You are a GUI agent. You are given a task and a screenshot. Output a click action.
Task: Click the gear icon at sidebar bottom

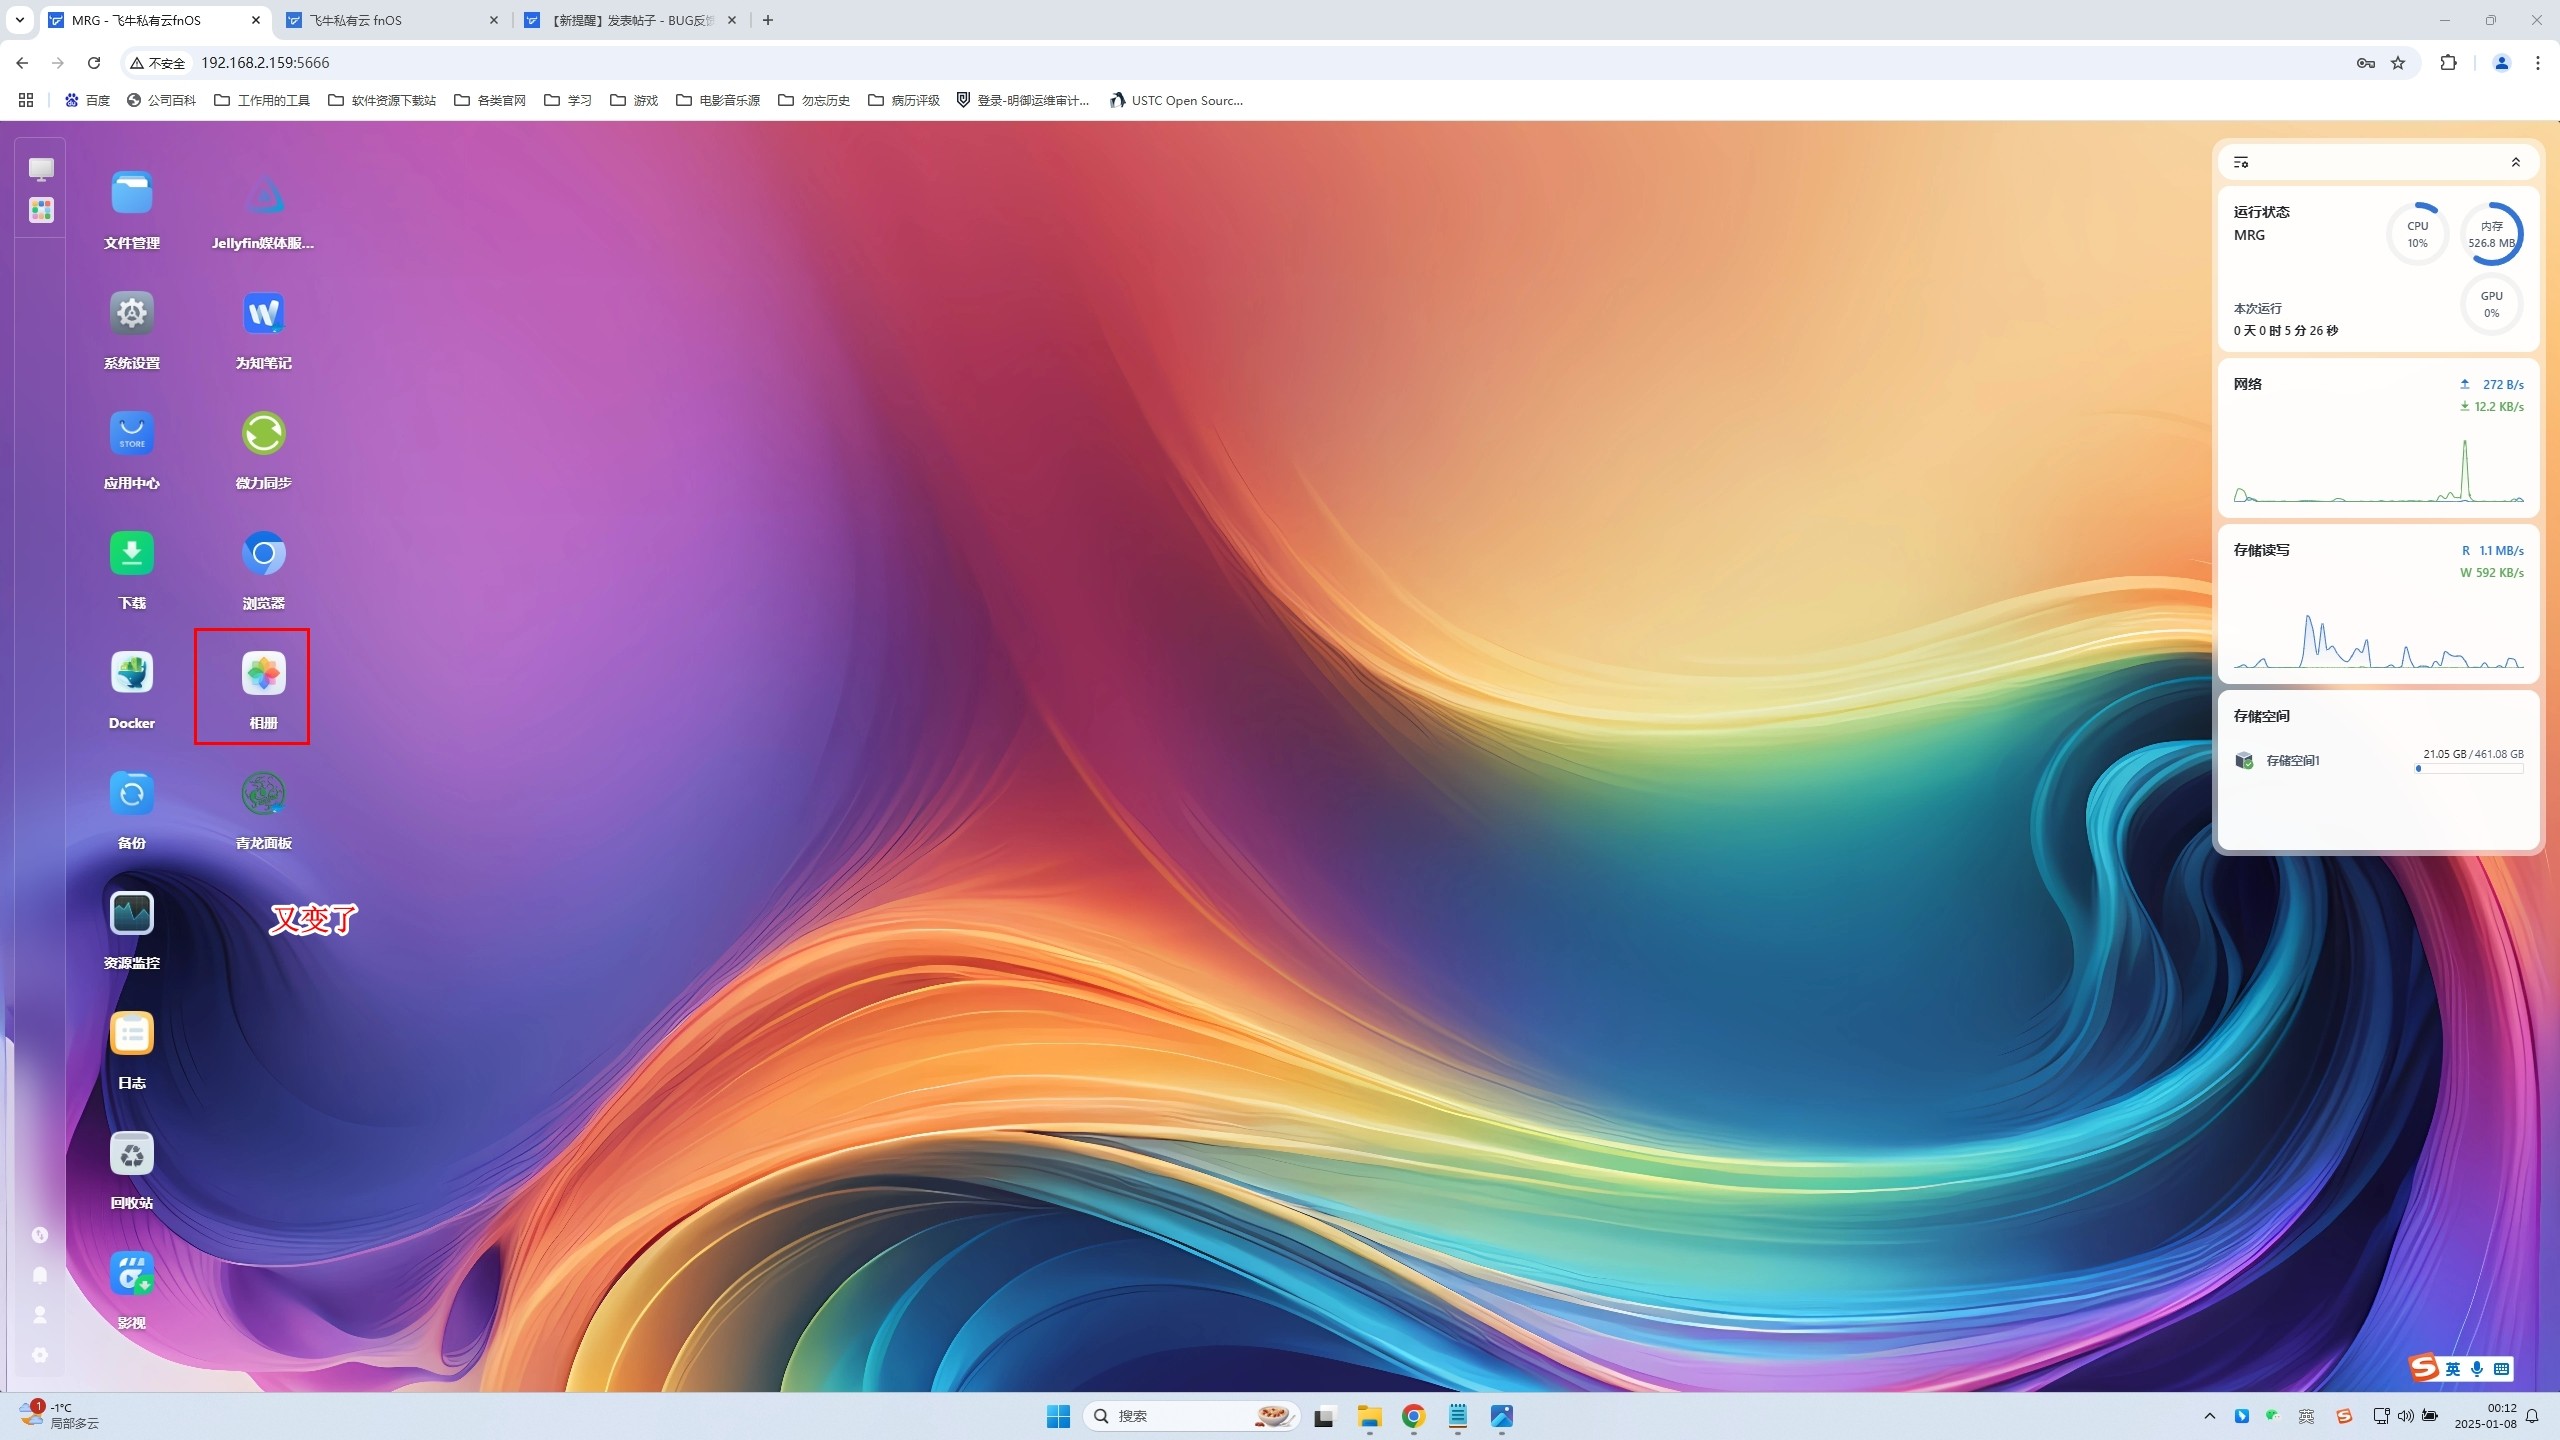tap(40, 1355)
